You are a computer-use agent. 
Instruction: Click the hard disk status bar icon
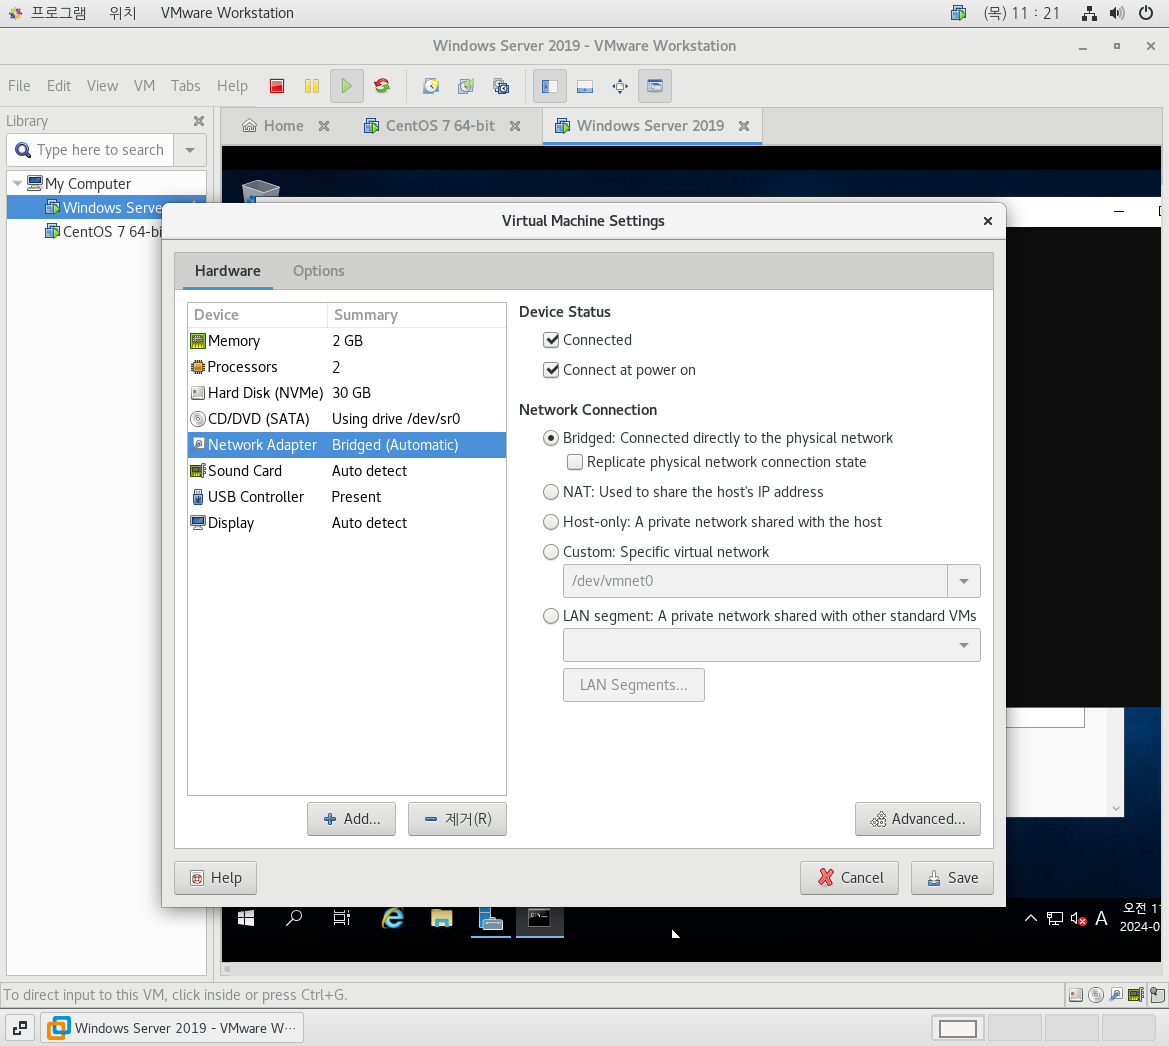[1076, 995]
